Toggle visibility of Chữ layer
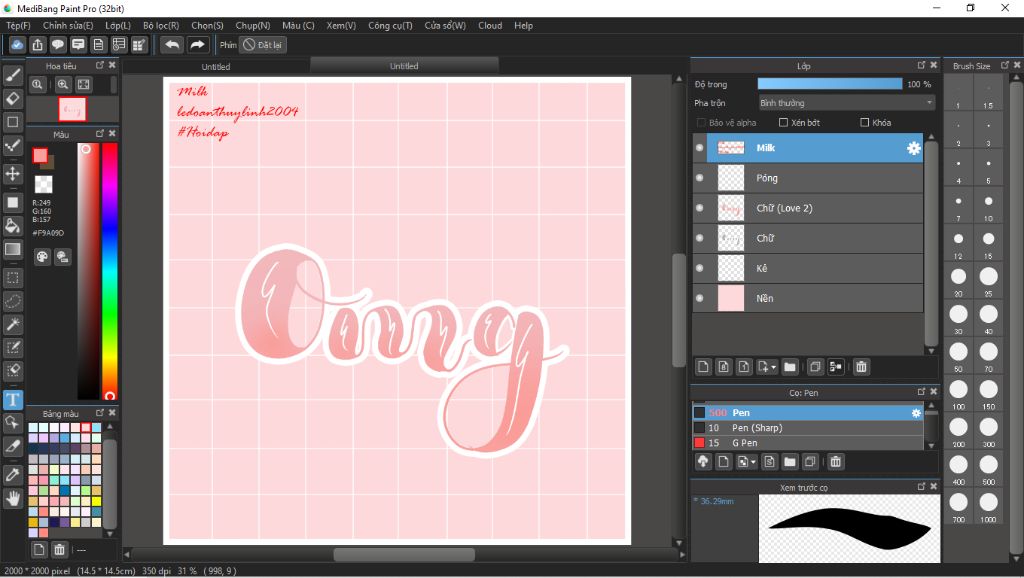This screenshot has height=578, width=1024. 699,238
